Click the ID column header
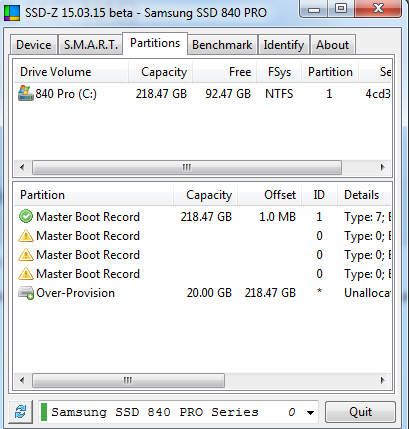 click(x=319, y=195)
